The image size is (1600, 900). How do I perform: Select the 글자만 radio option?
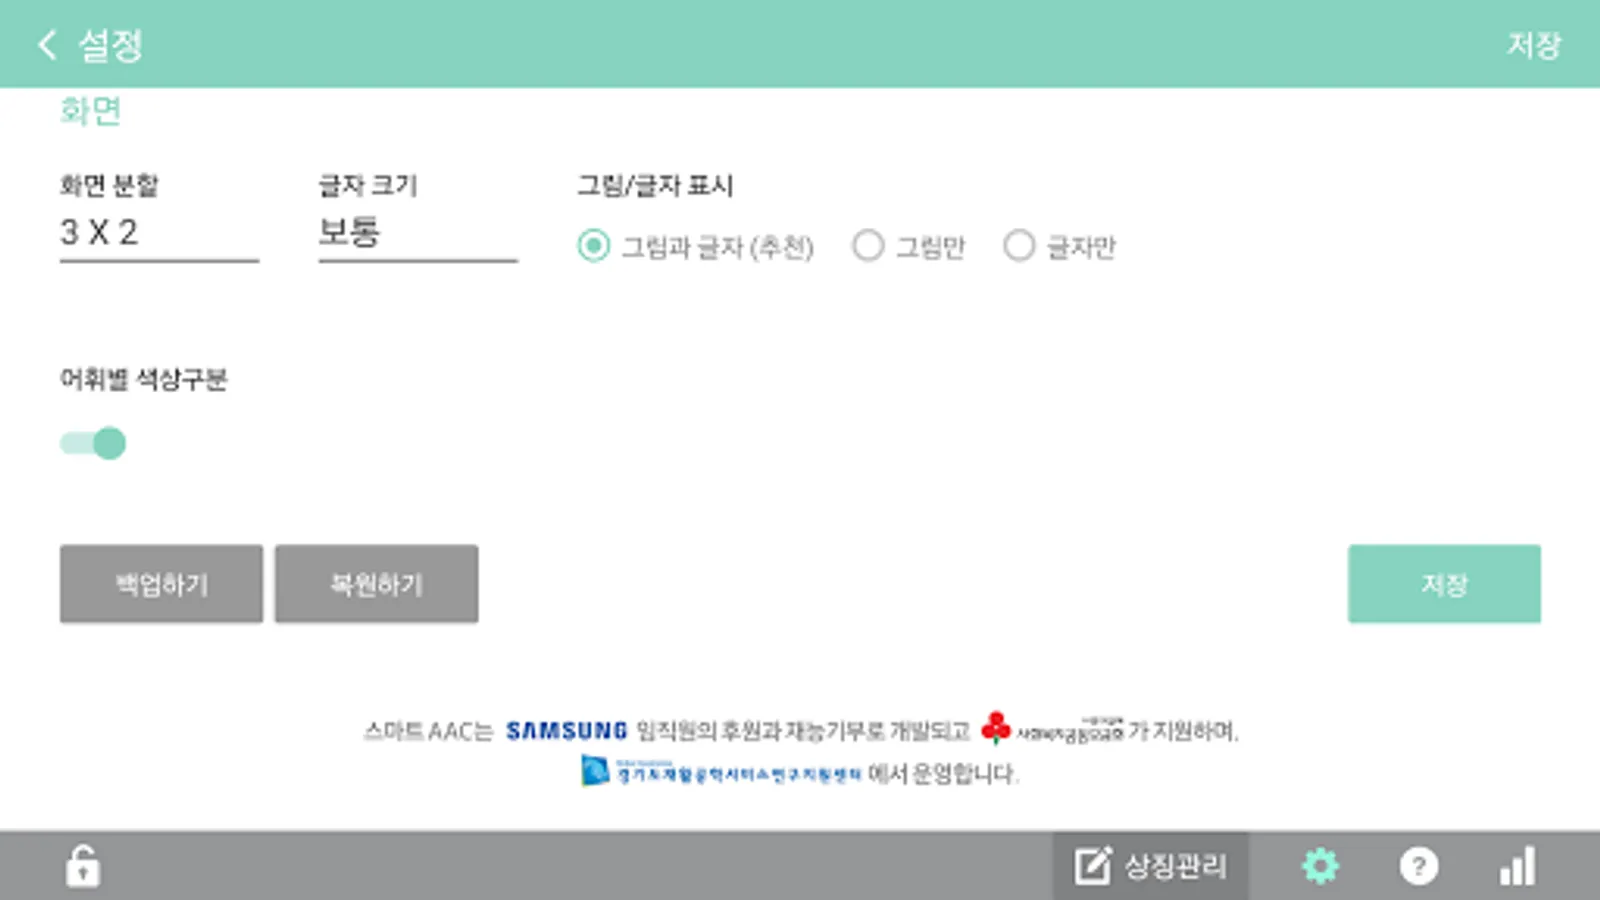click(1019, 246)
